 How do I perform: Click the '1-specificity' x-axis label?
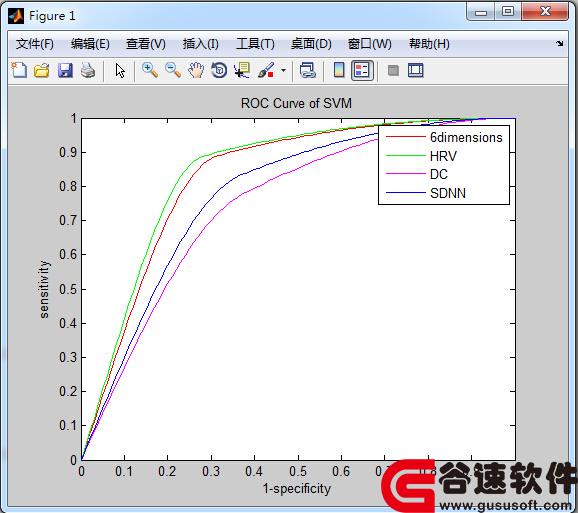297,489
